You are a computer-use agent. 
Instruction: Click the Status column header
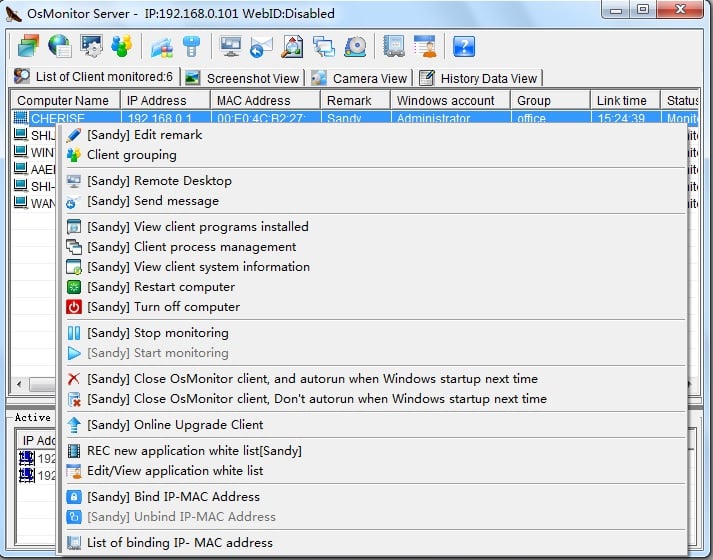click(680, 100)
